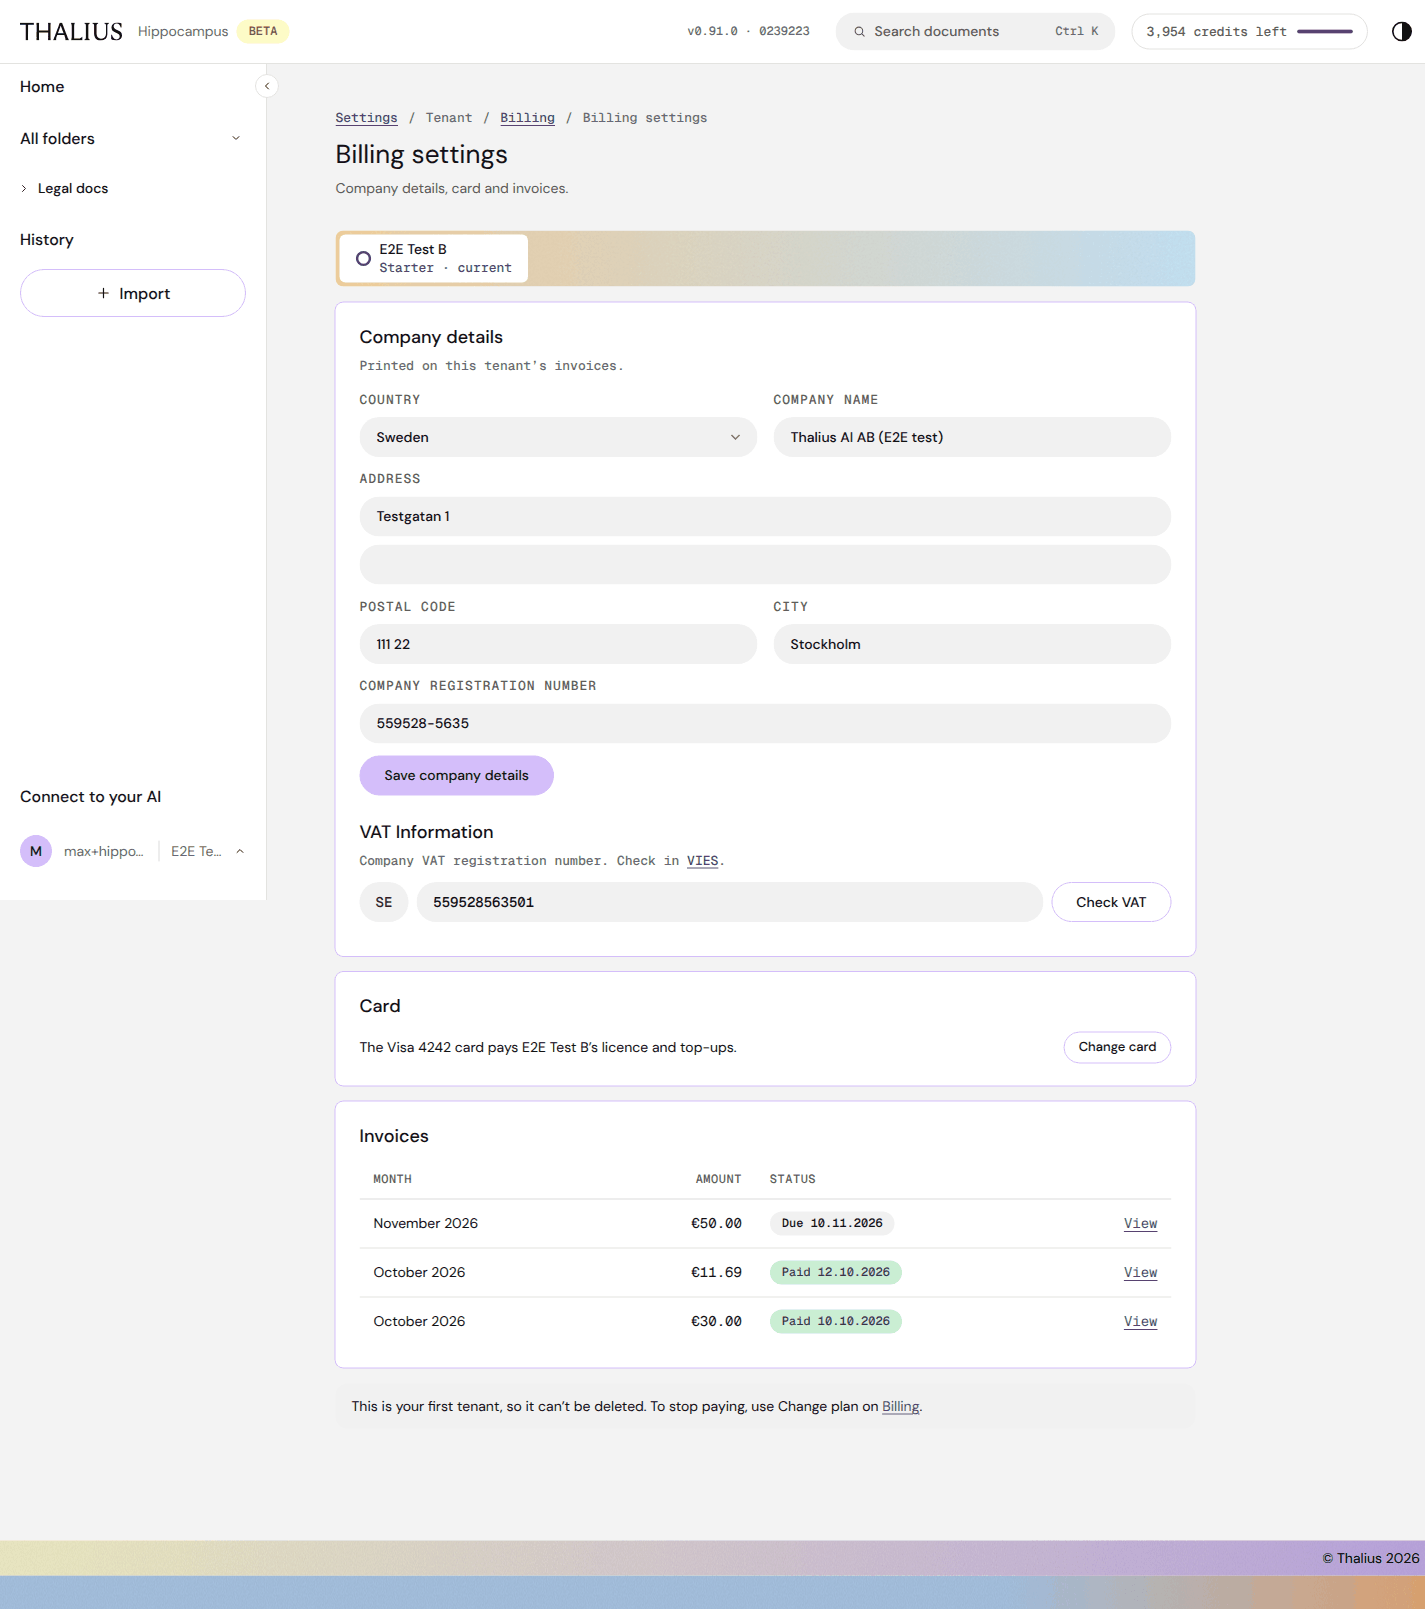
Task: Click the SE country prefix badge
Action: pyautogui.click(x=384, y=902)
